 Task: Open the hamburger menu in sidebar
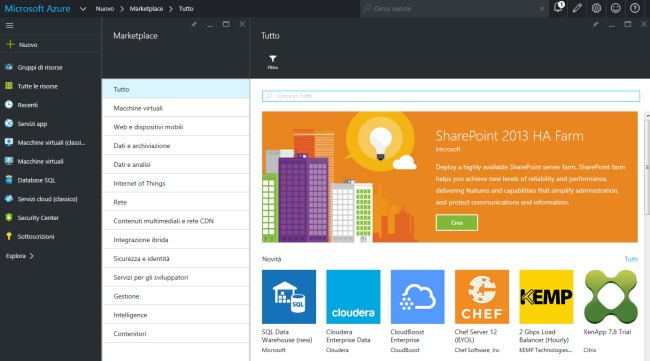coord(10,26)
